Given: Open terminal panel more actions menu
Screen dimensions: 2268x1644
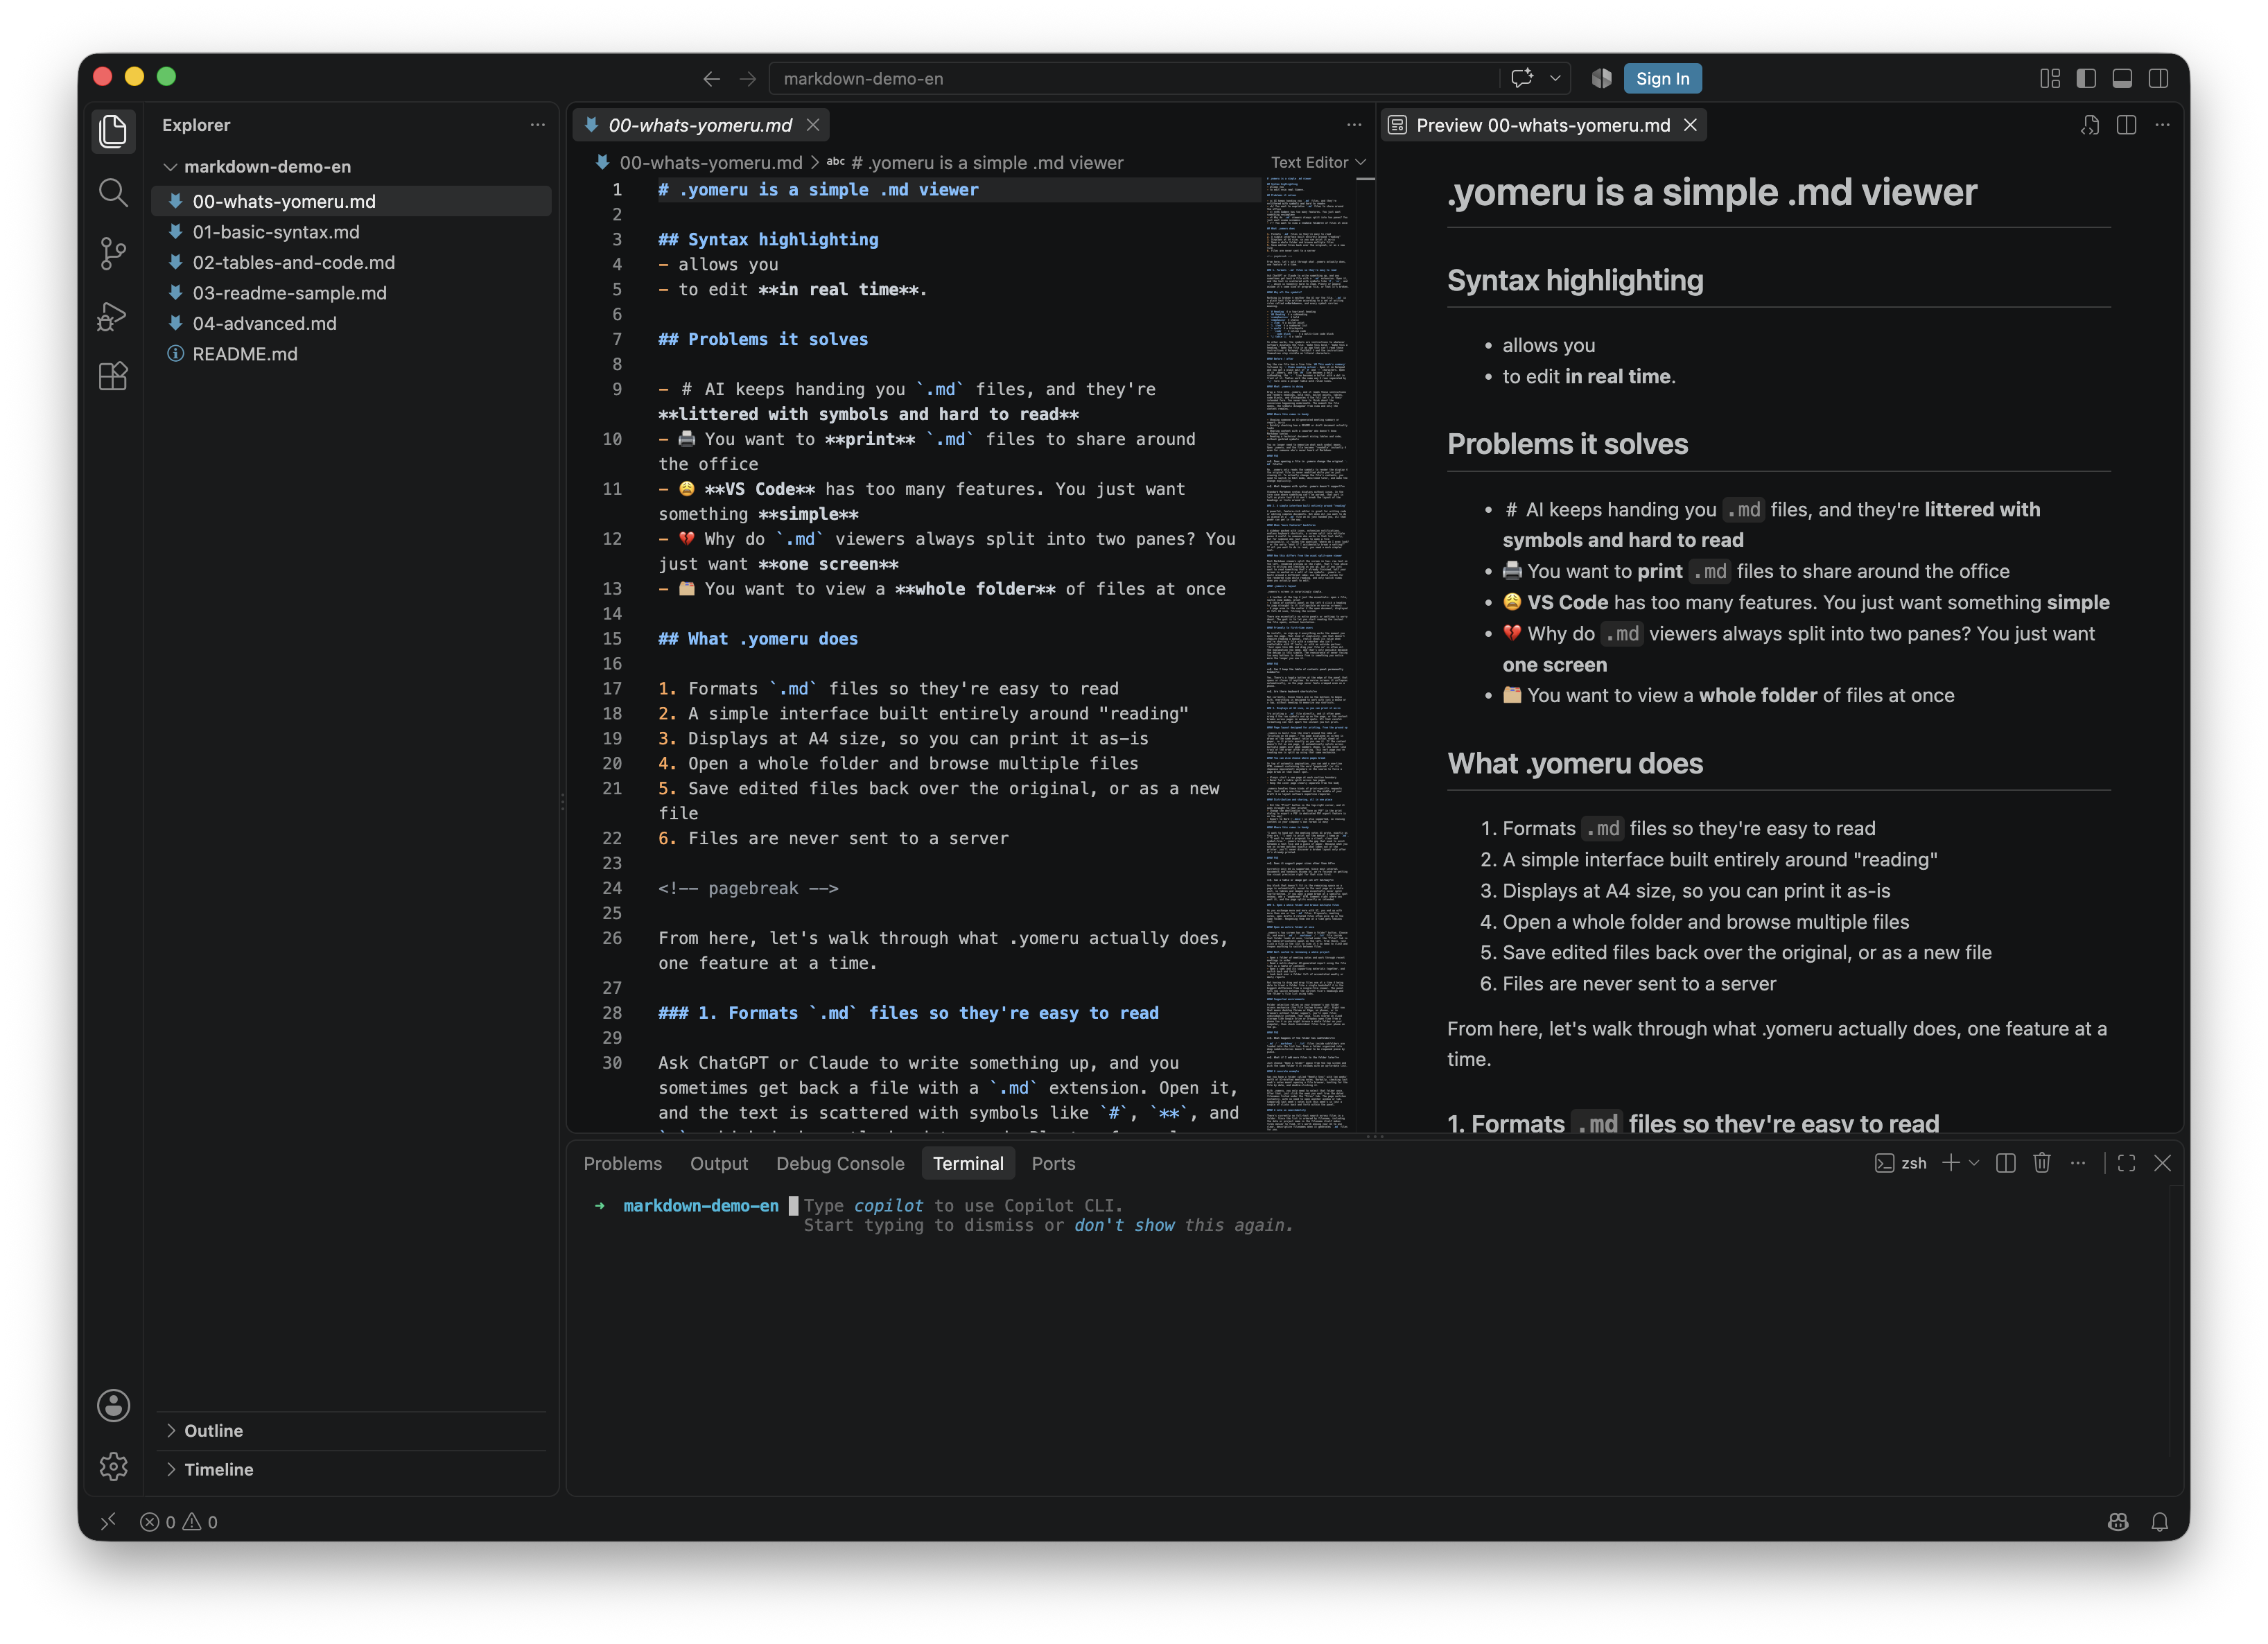Looking at the screenshot, I should click(2078, 1163).
